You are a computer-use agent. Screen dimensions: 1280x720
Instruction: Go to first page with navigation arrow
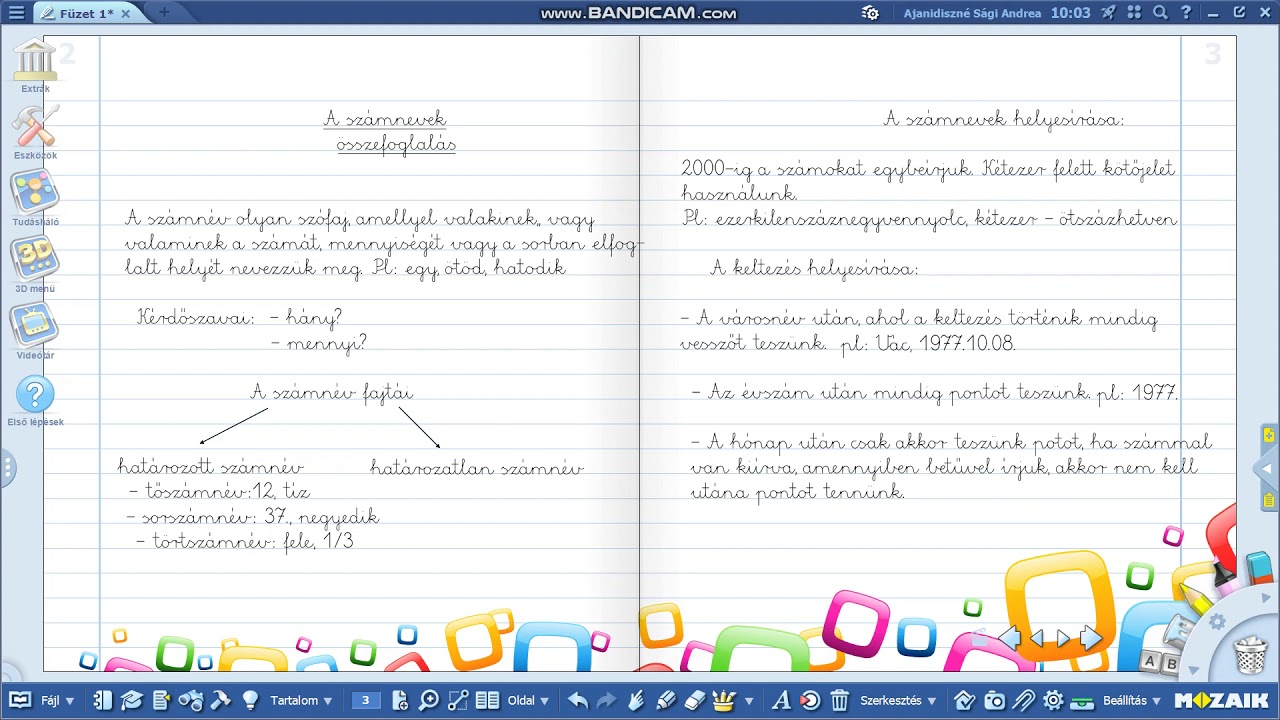tap(1009, 637)
